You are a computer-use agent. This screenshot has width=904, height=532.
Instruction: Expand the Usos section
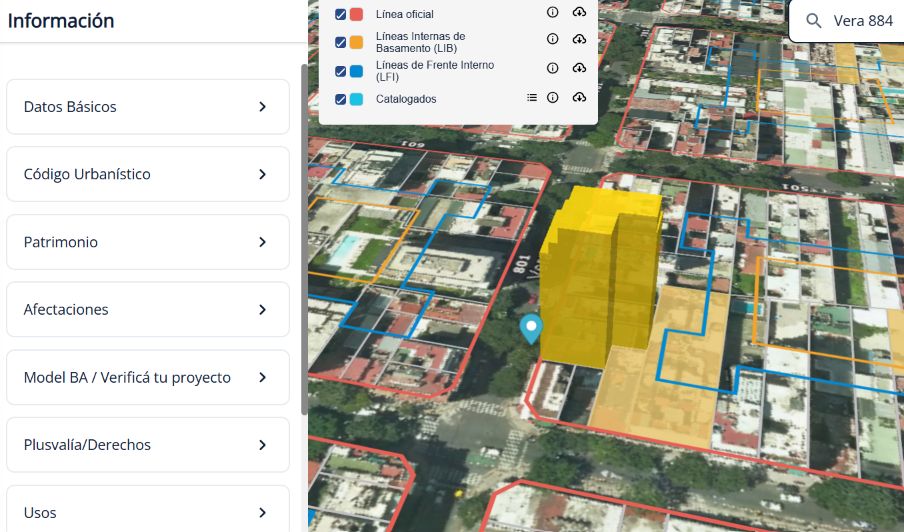pos(148,510)
